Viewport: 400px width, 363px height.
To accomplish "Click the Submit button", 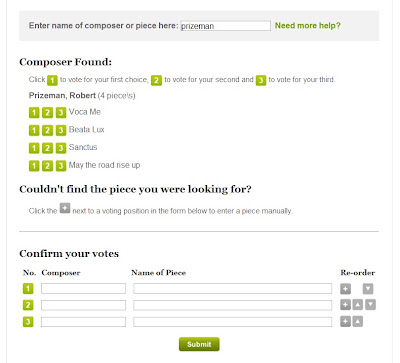I will [199, 344].
